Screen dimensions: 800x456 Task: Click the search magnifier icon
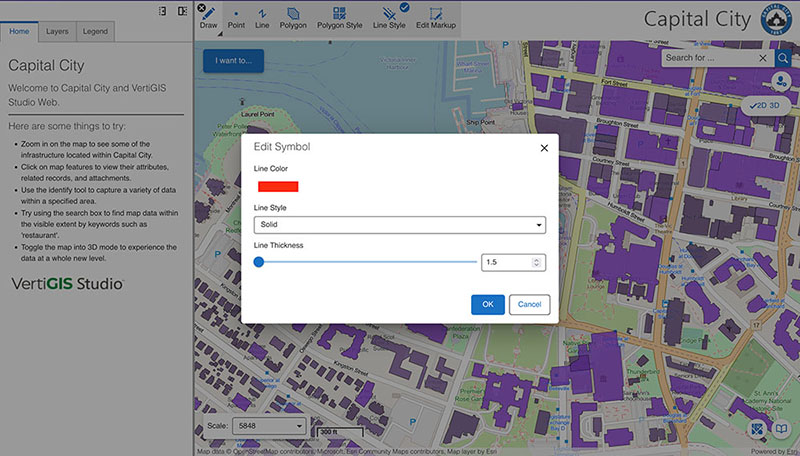point(783,58)
